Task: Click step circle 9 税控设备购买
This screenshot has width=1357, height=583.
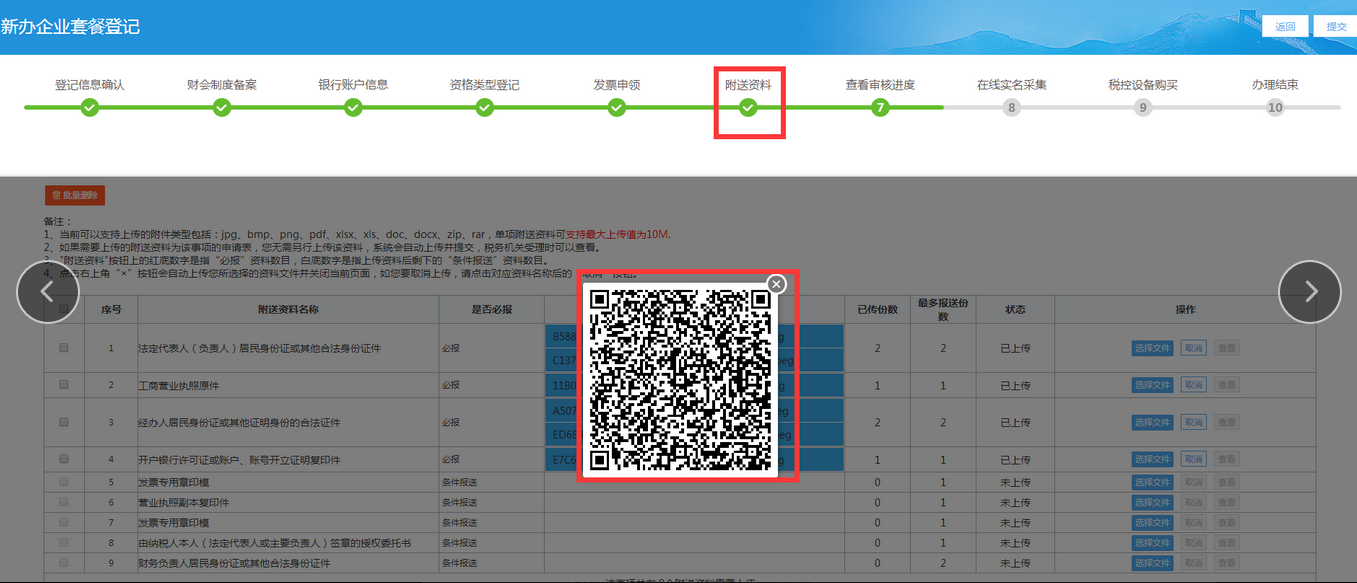Action: point(1143,107)
